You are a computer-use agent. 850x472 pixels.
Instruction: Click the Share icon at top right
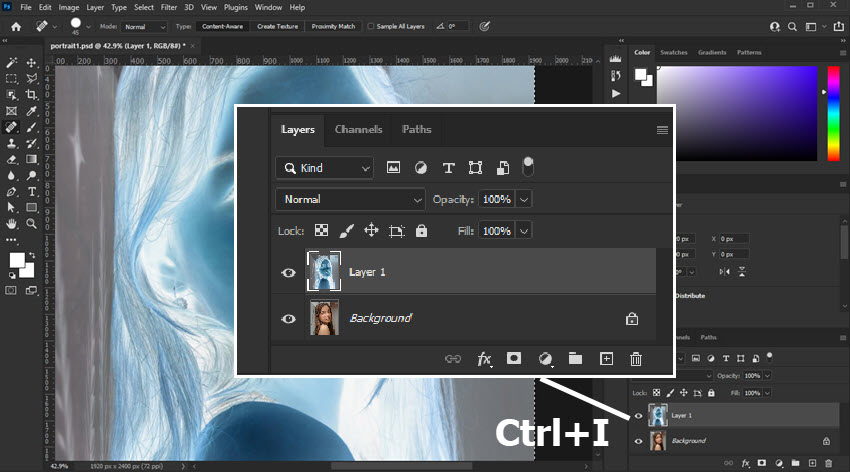coord(839,26)
